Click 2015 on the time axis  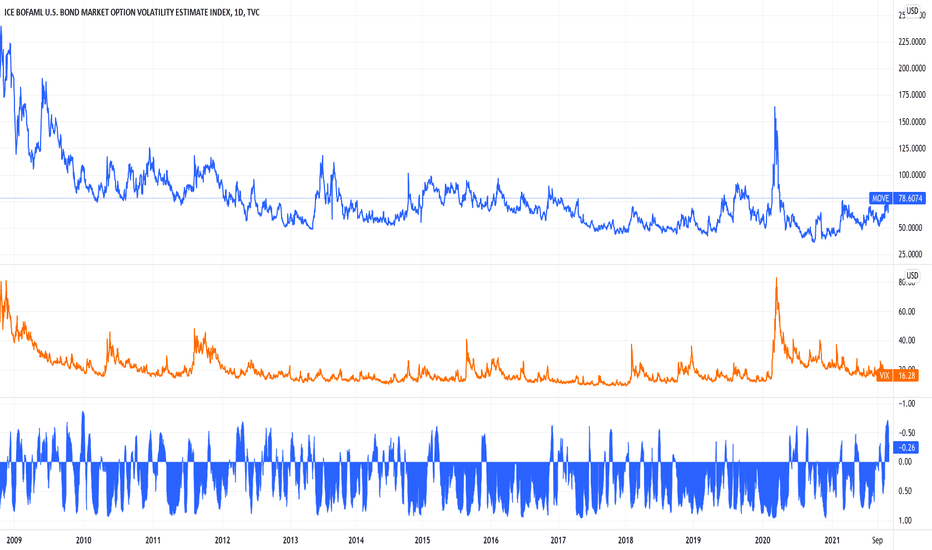[422, 540]
